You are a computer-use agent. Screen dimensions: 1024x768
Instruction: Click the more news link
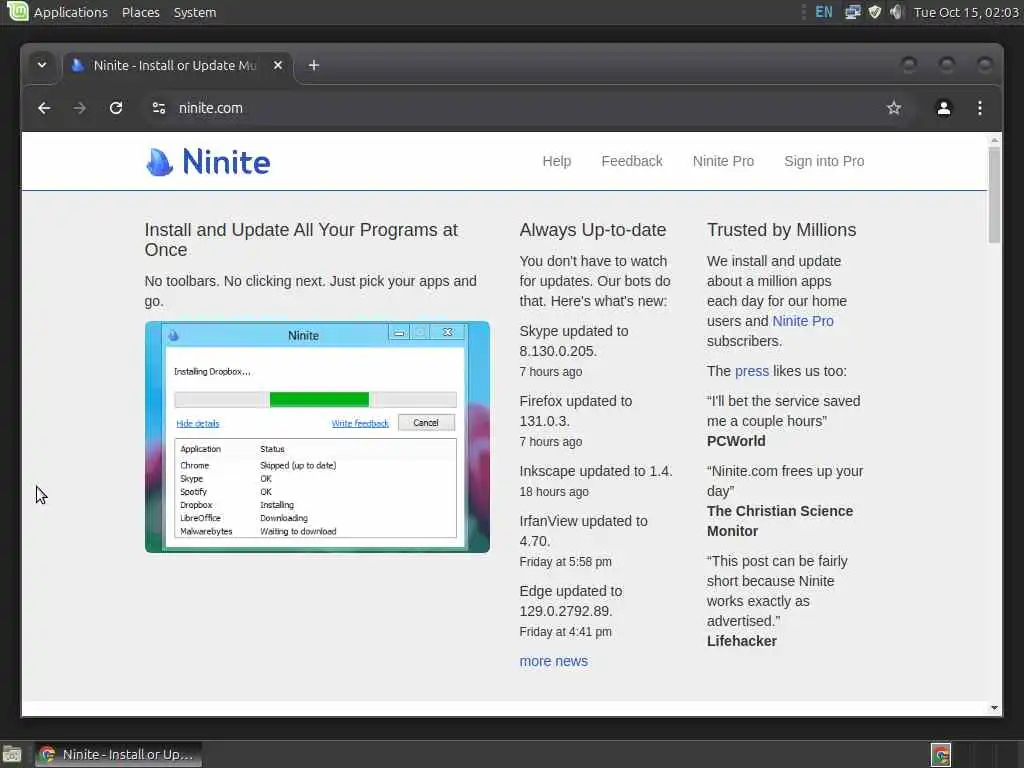[553, 661]
